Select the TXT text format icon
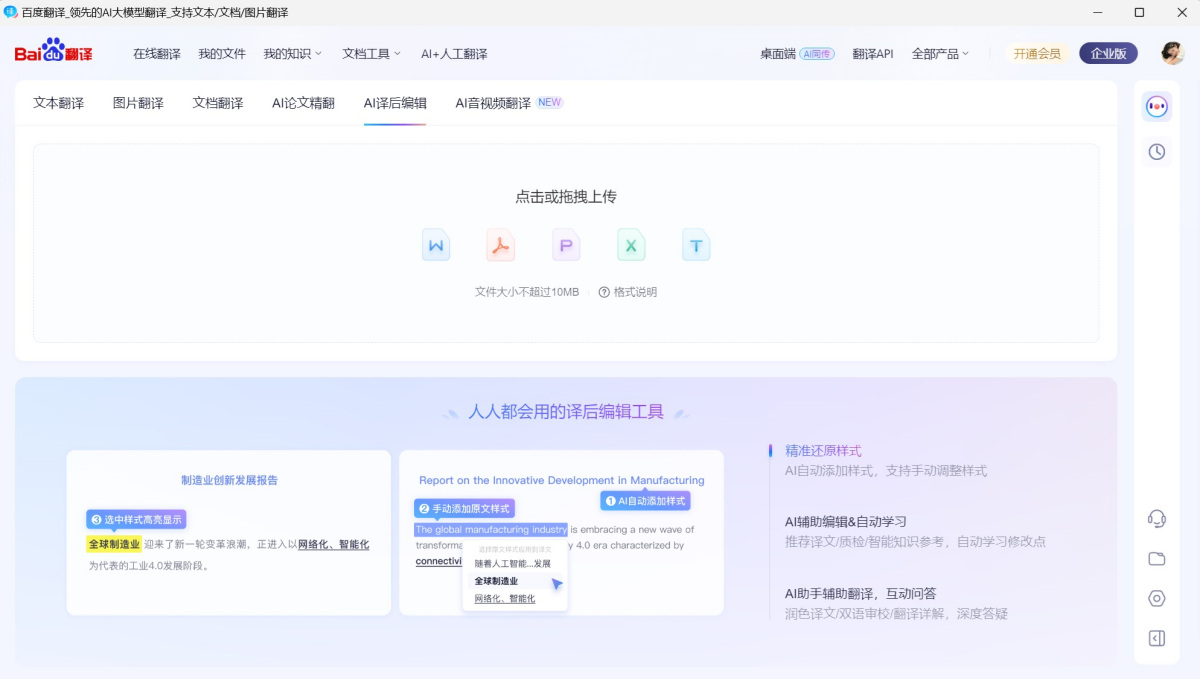Image resolution: width=1200 pixels, height=679 pixels. (696, 243)
